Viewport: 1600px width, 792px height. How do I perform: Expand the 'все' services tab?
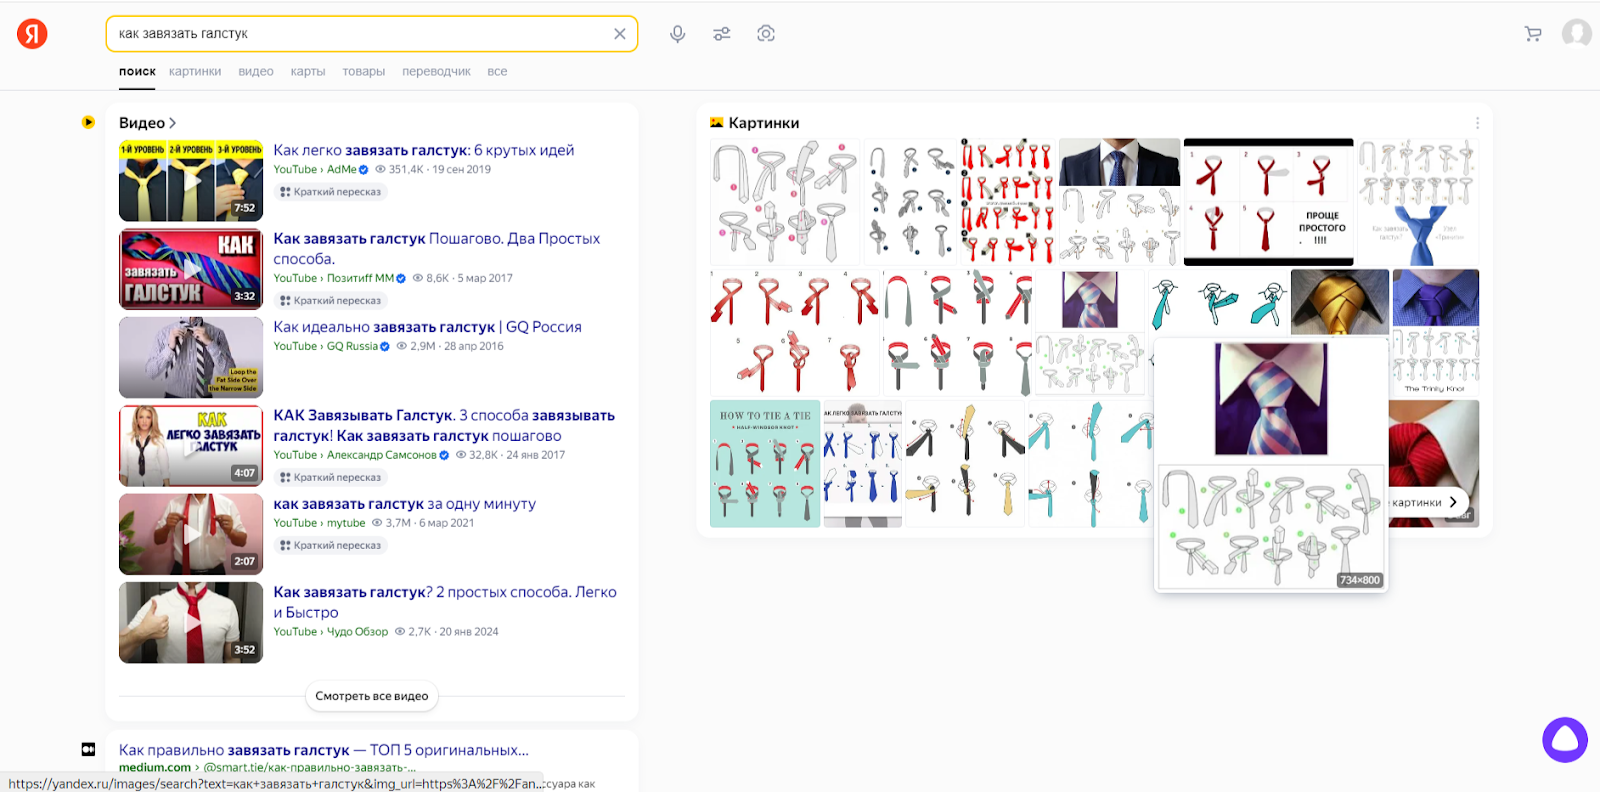497,72
